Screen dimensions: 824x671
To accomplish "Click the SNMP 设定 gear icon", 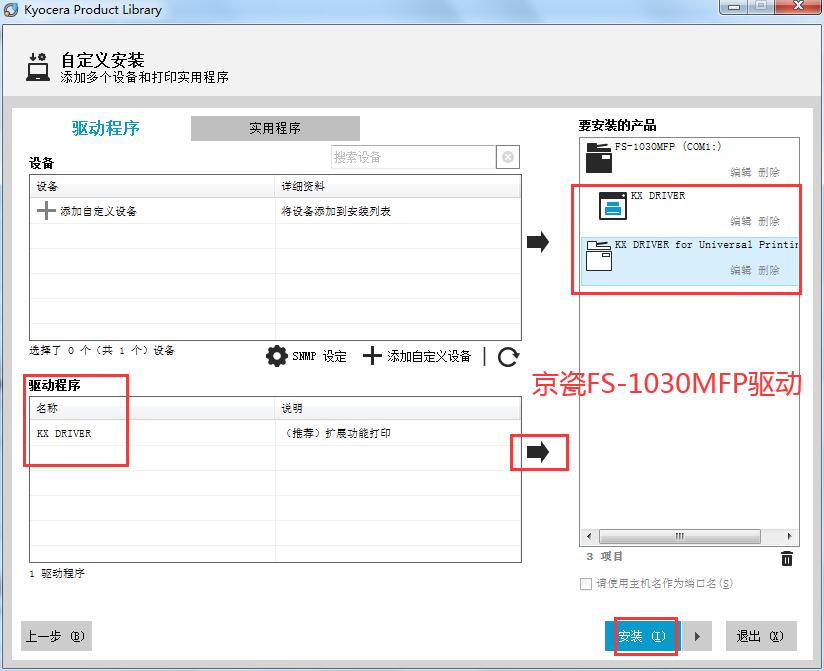I will pos(276,356).
